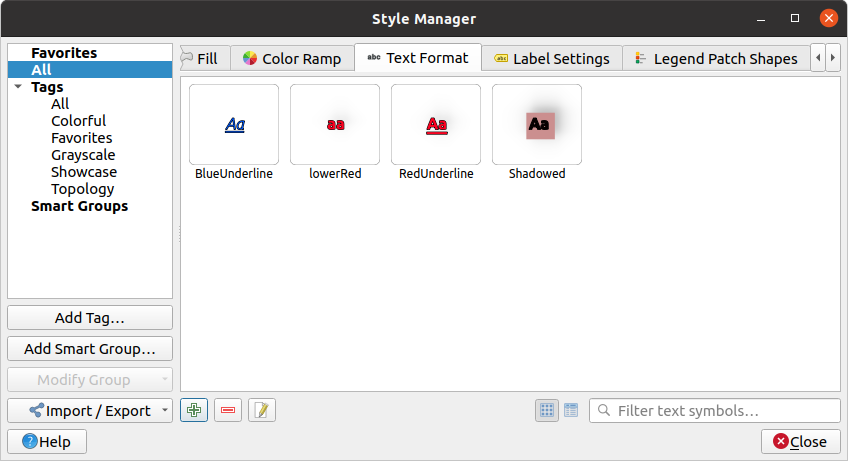The height and width of the screenshot is (461, 848).
Task: Switch to the Label Settings tab
Action: coord(552,59)
